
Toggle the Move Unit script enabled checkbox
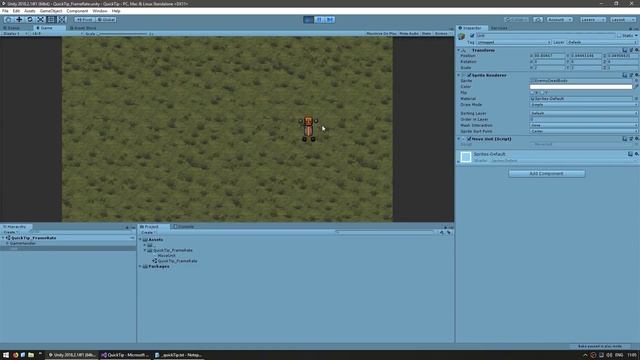[469, 139]
